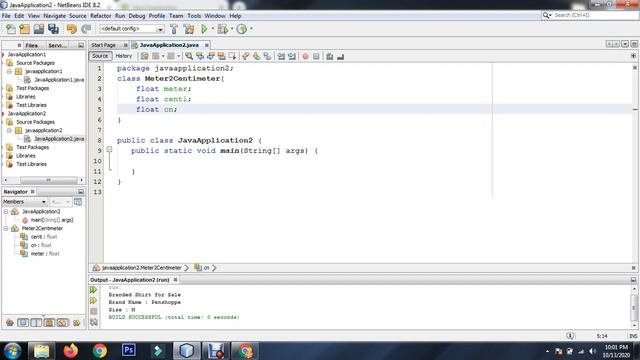
Task: Click the Stop icon in Output panel
Action: 93,311
